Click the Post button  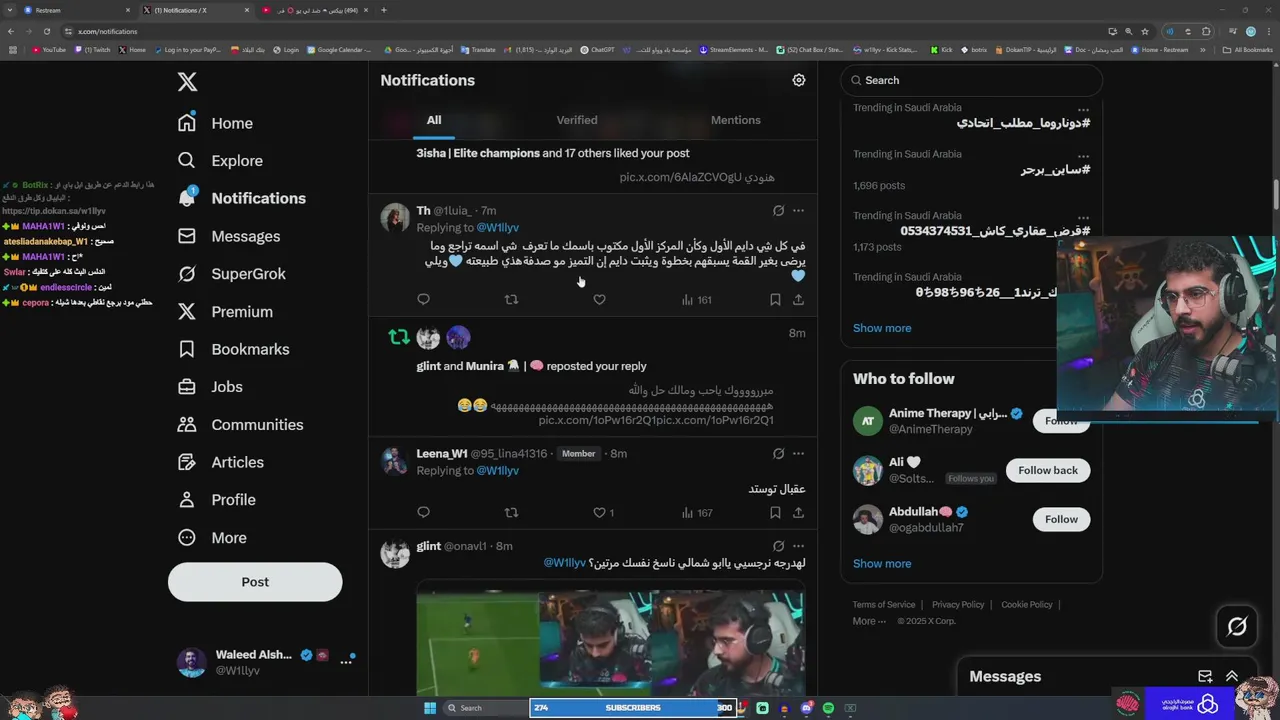click(255, 582)
